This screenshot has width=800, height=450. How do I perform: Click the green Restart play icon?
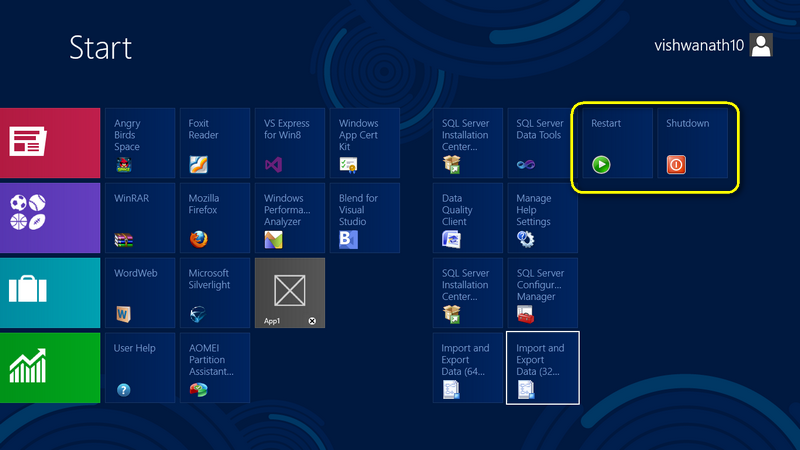tap(601, 164)
